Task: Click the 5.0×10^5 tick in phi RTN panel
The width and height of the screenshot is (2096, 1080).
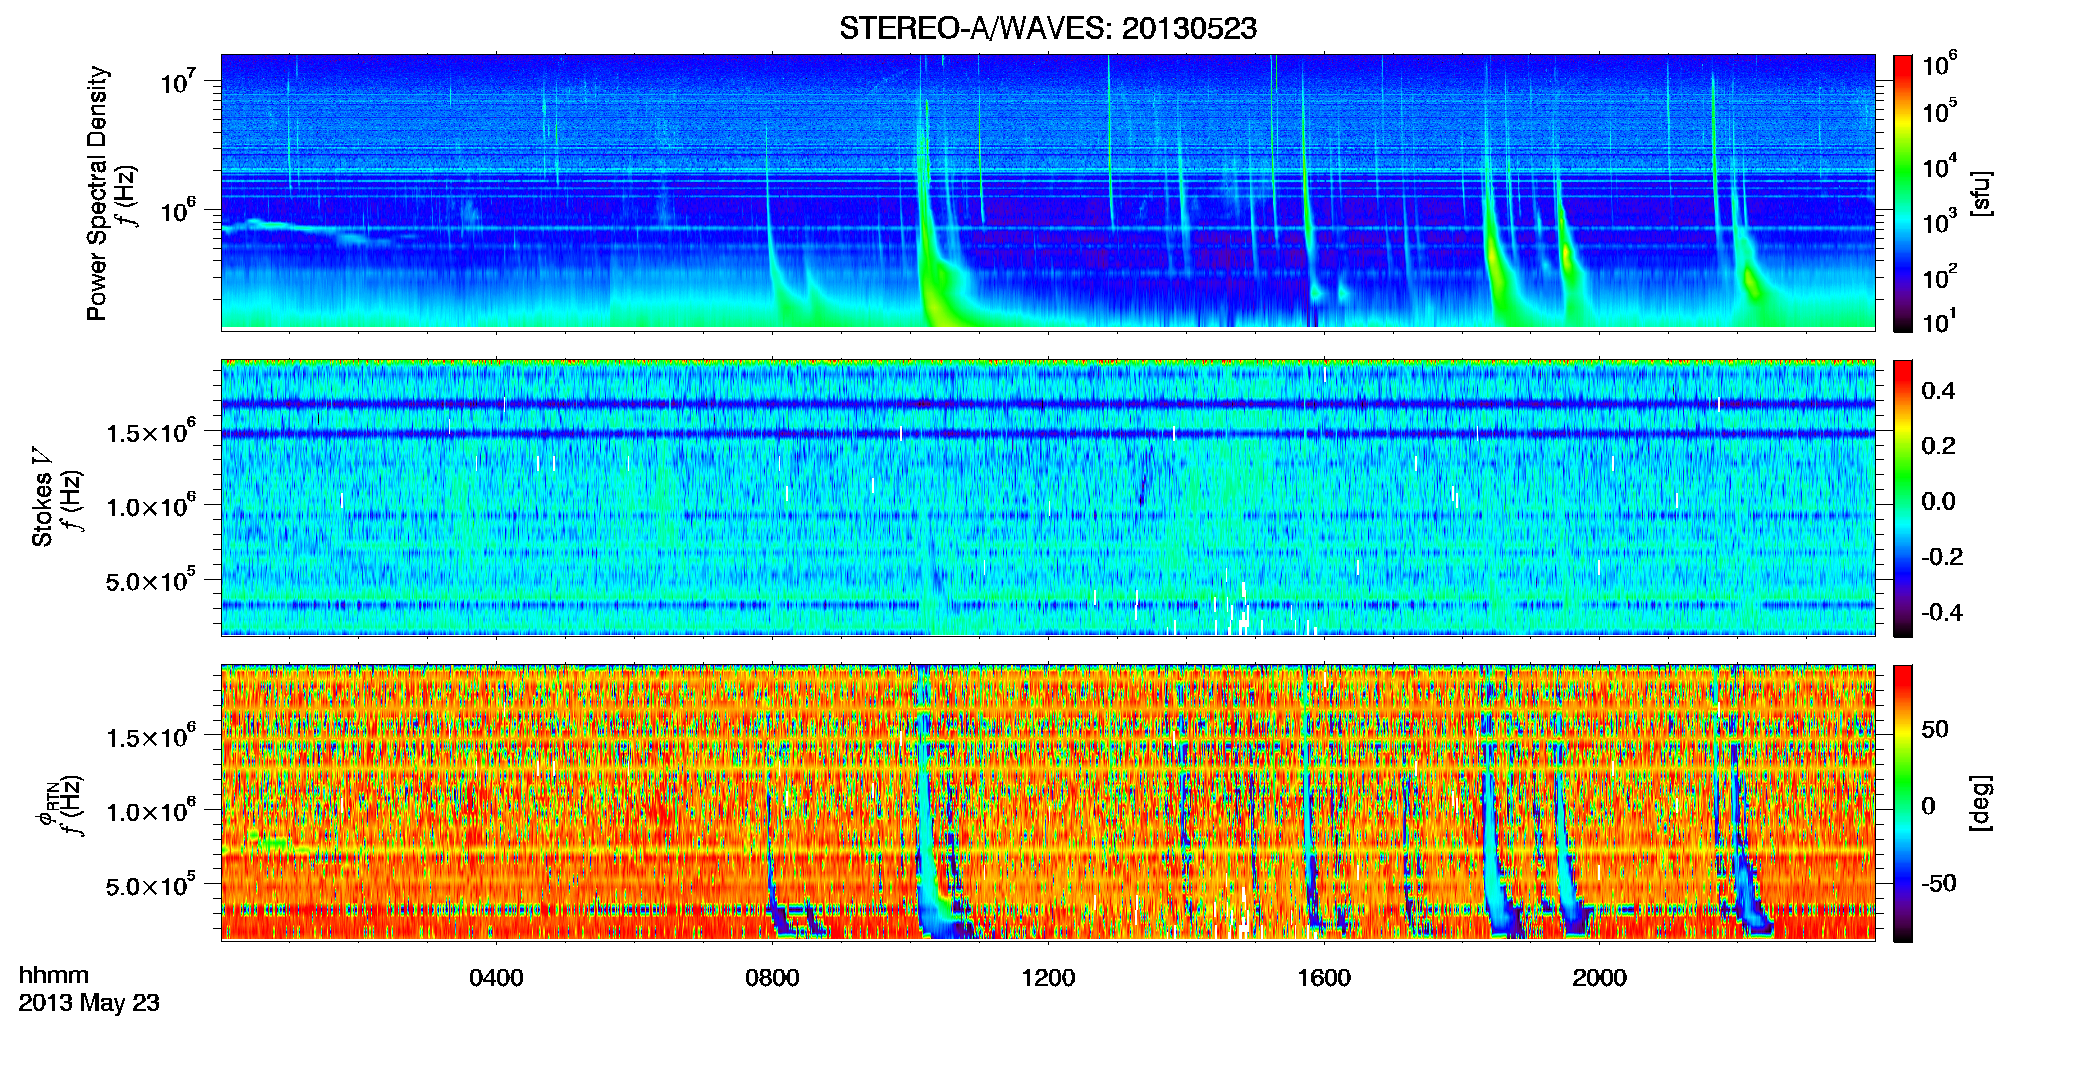Action: pos(151,885)
